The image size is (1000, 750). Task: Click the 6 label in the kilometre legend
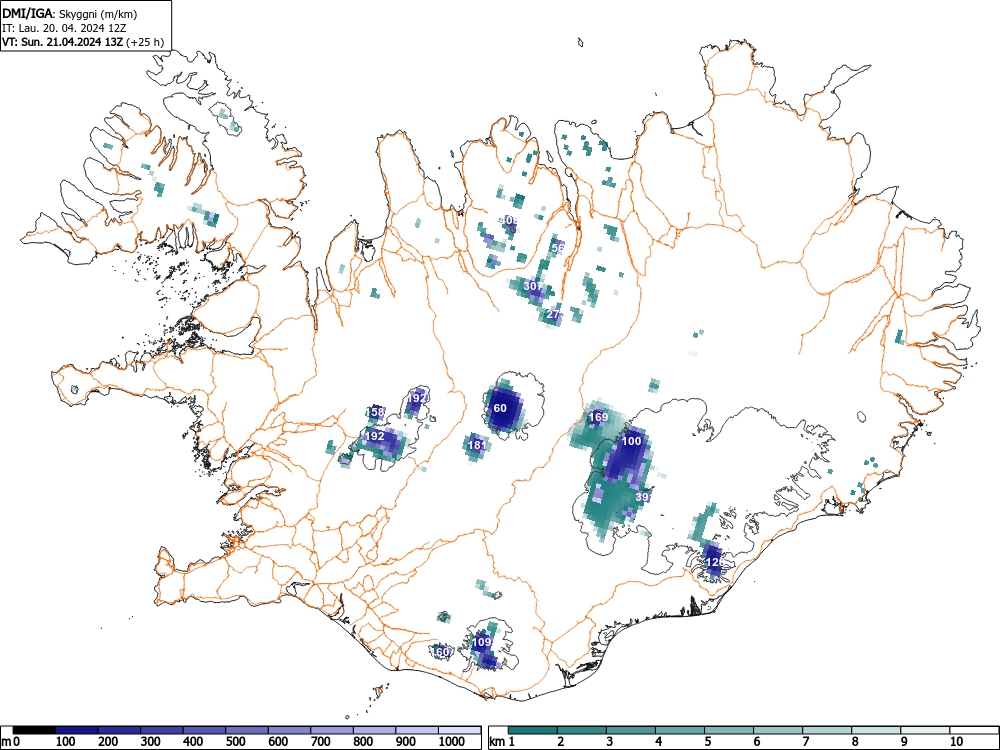pos(756,742)
